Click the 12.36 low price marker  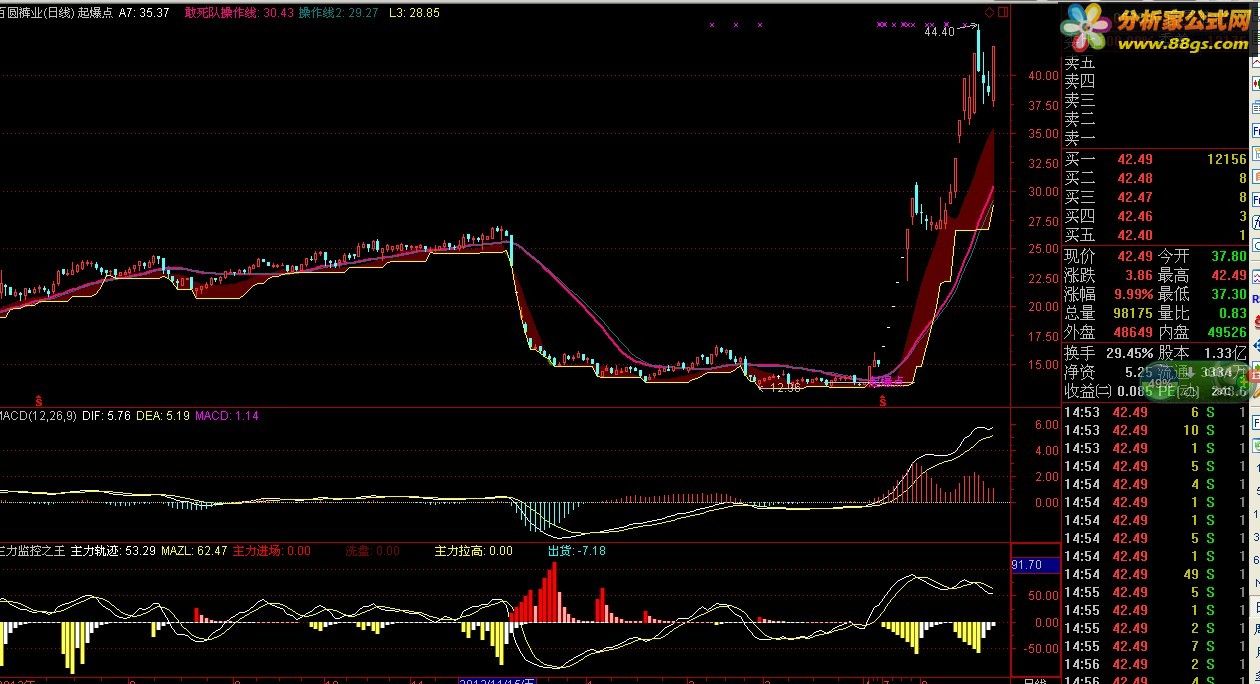[x=785, y=388]
